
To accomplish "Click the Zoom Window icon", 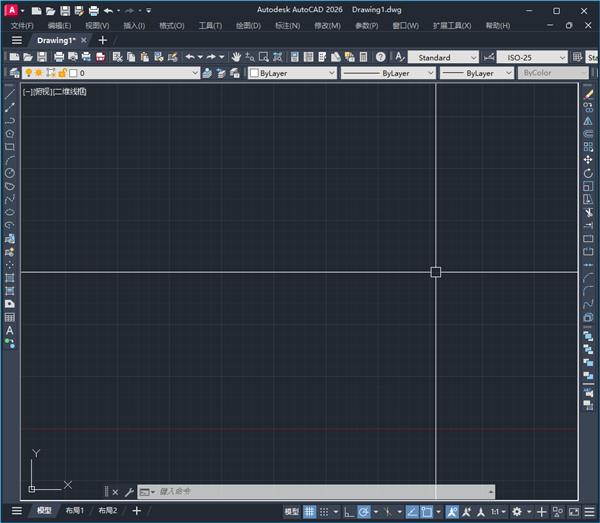I will 264,57.
